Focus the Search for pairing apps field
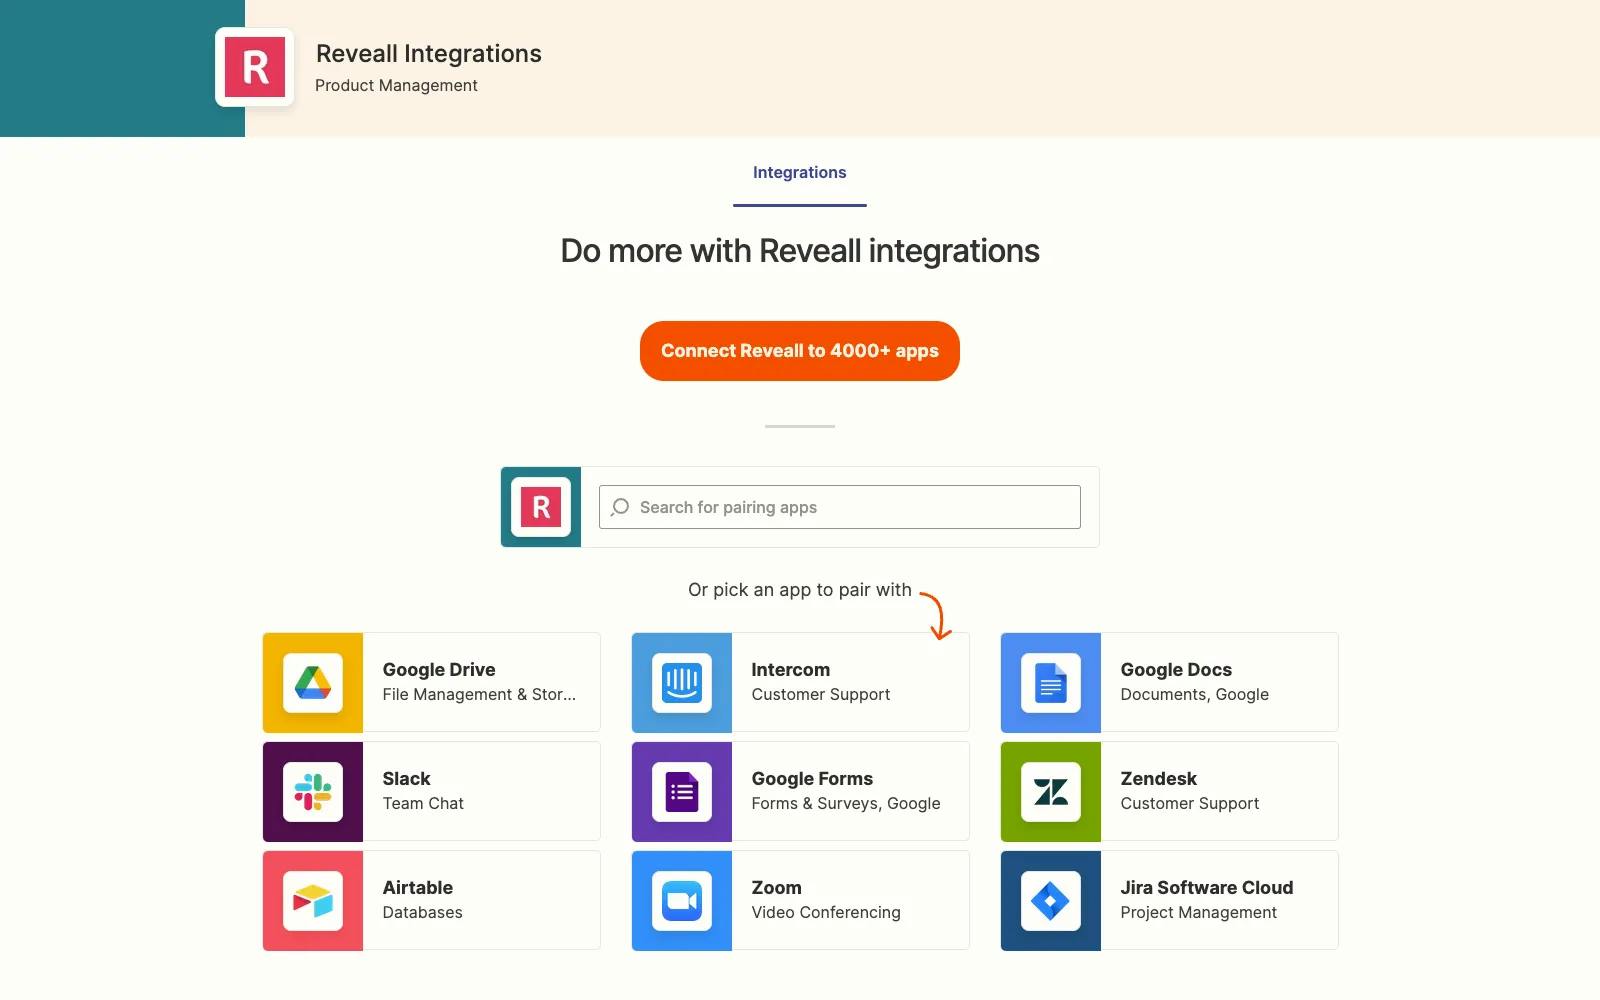Viewport: 1600px width, 1000px height. pos(840,507)
